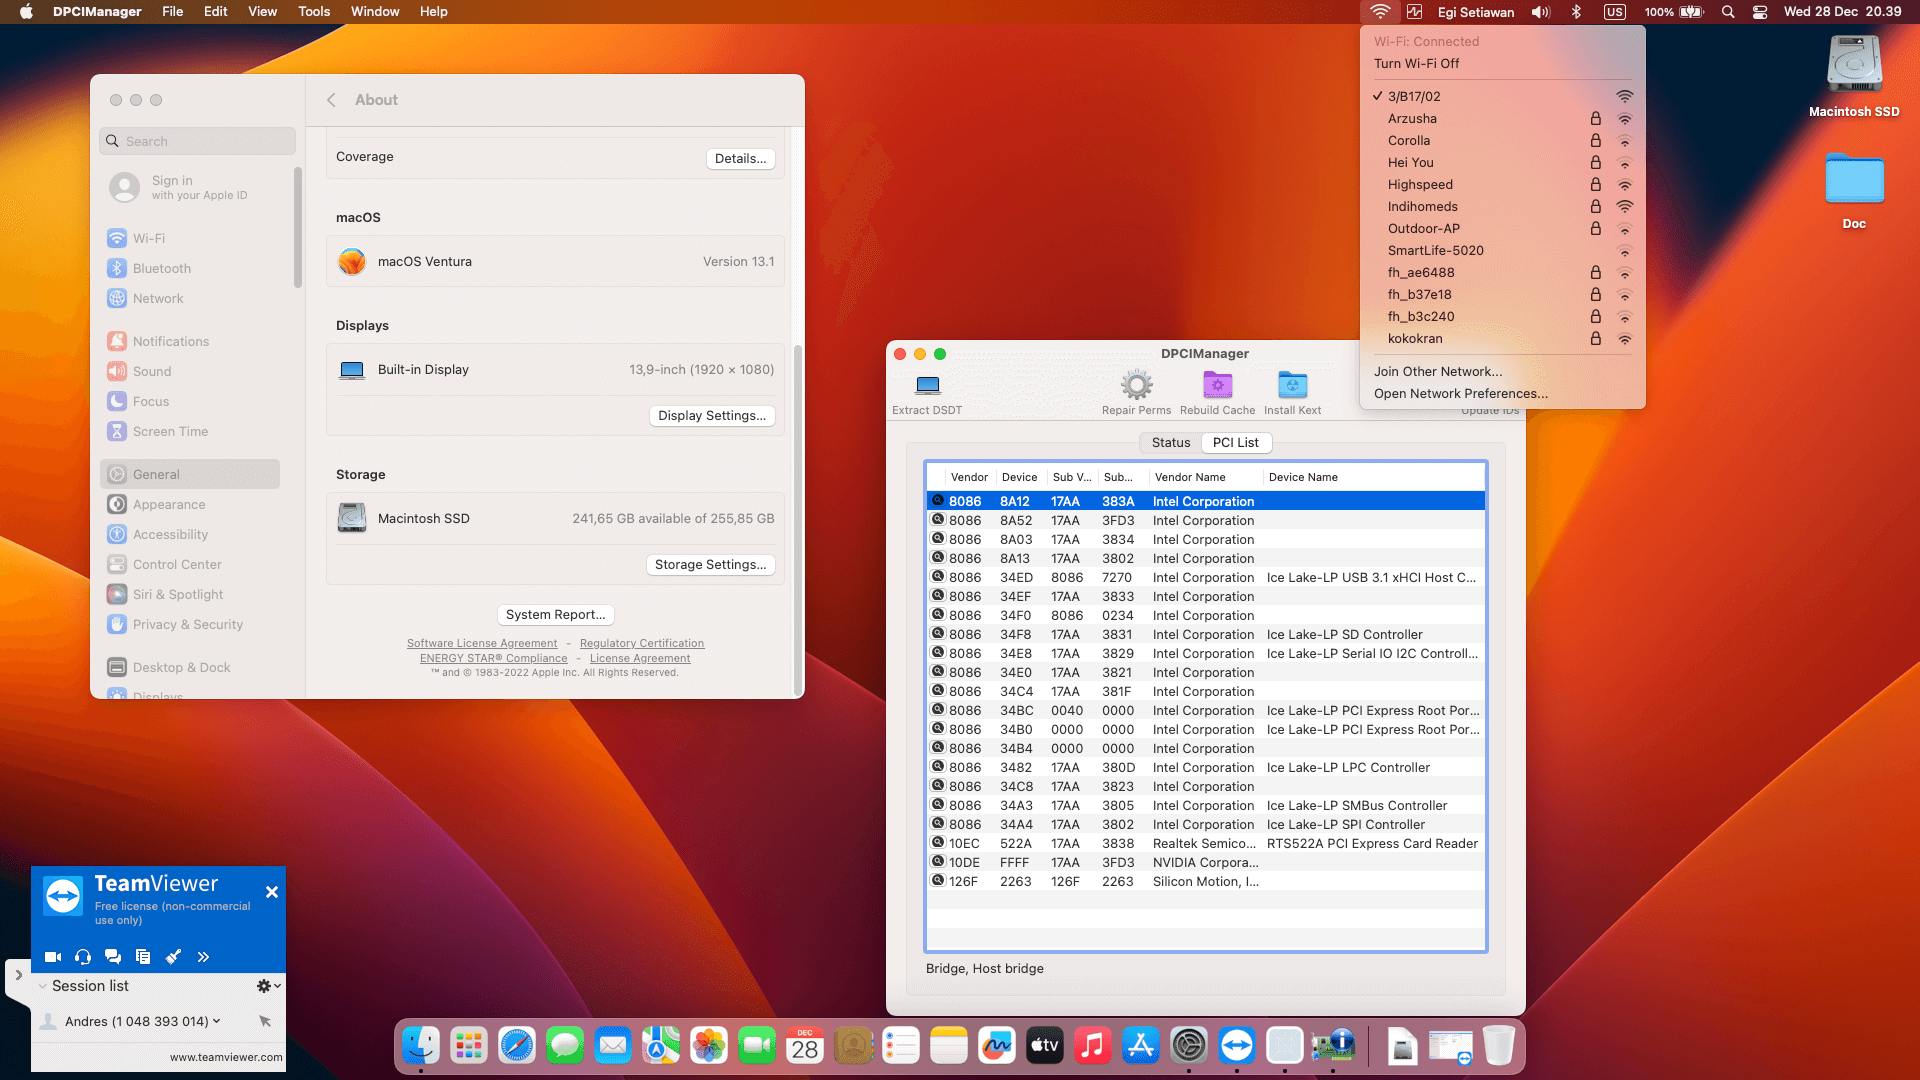
Task: Collapse the Session list section
Action: (x=43, y=986)
